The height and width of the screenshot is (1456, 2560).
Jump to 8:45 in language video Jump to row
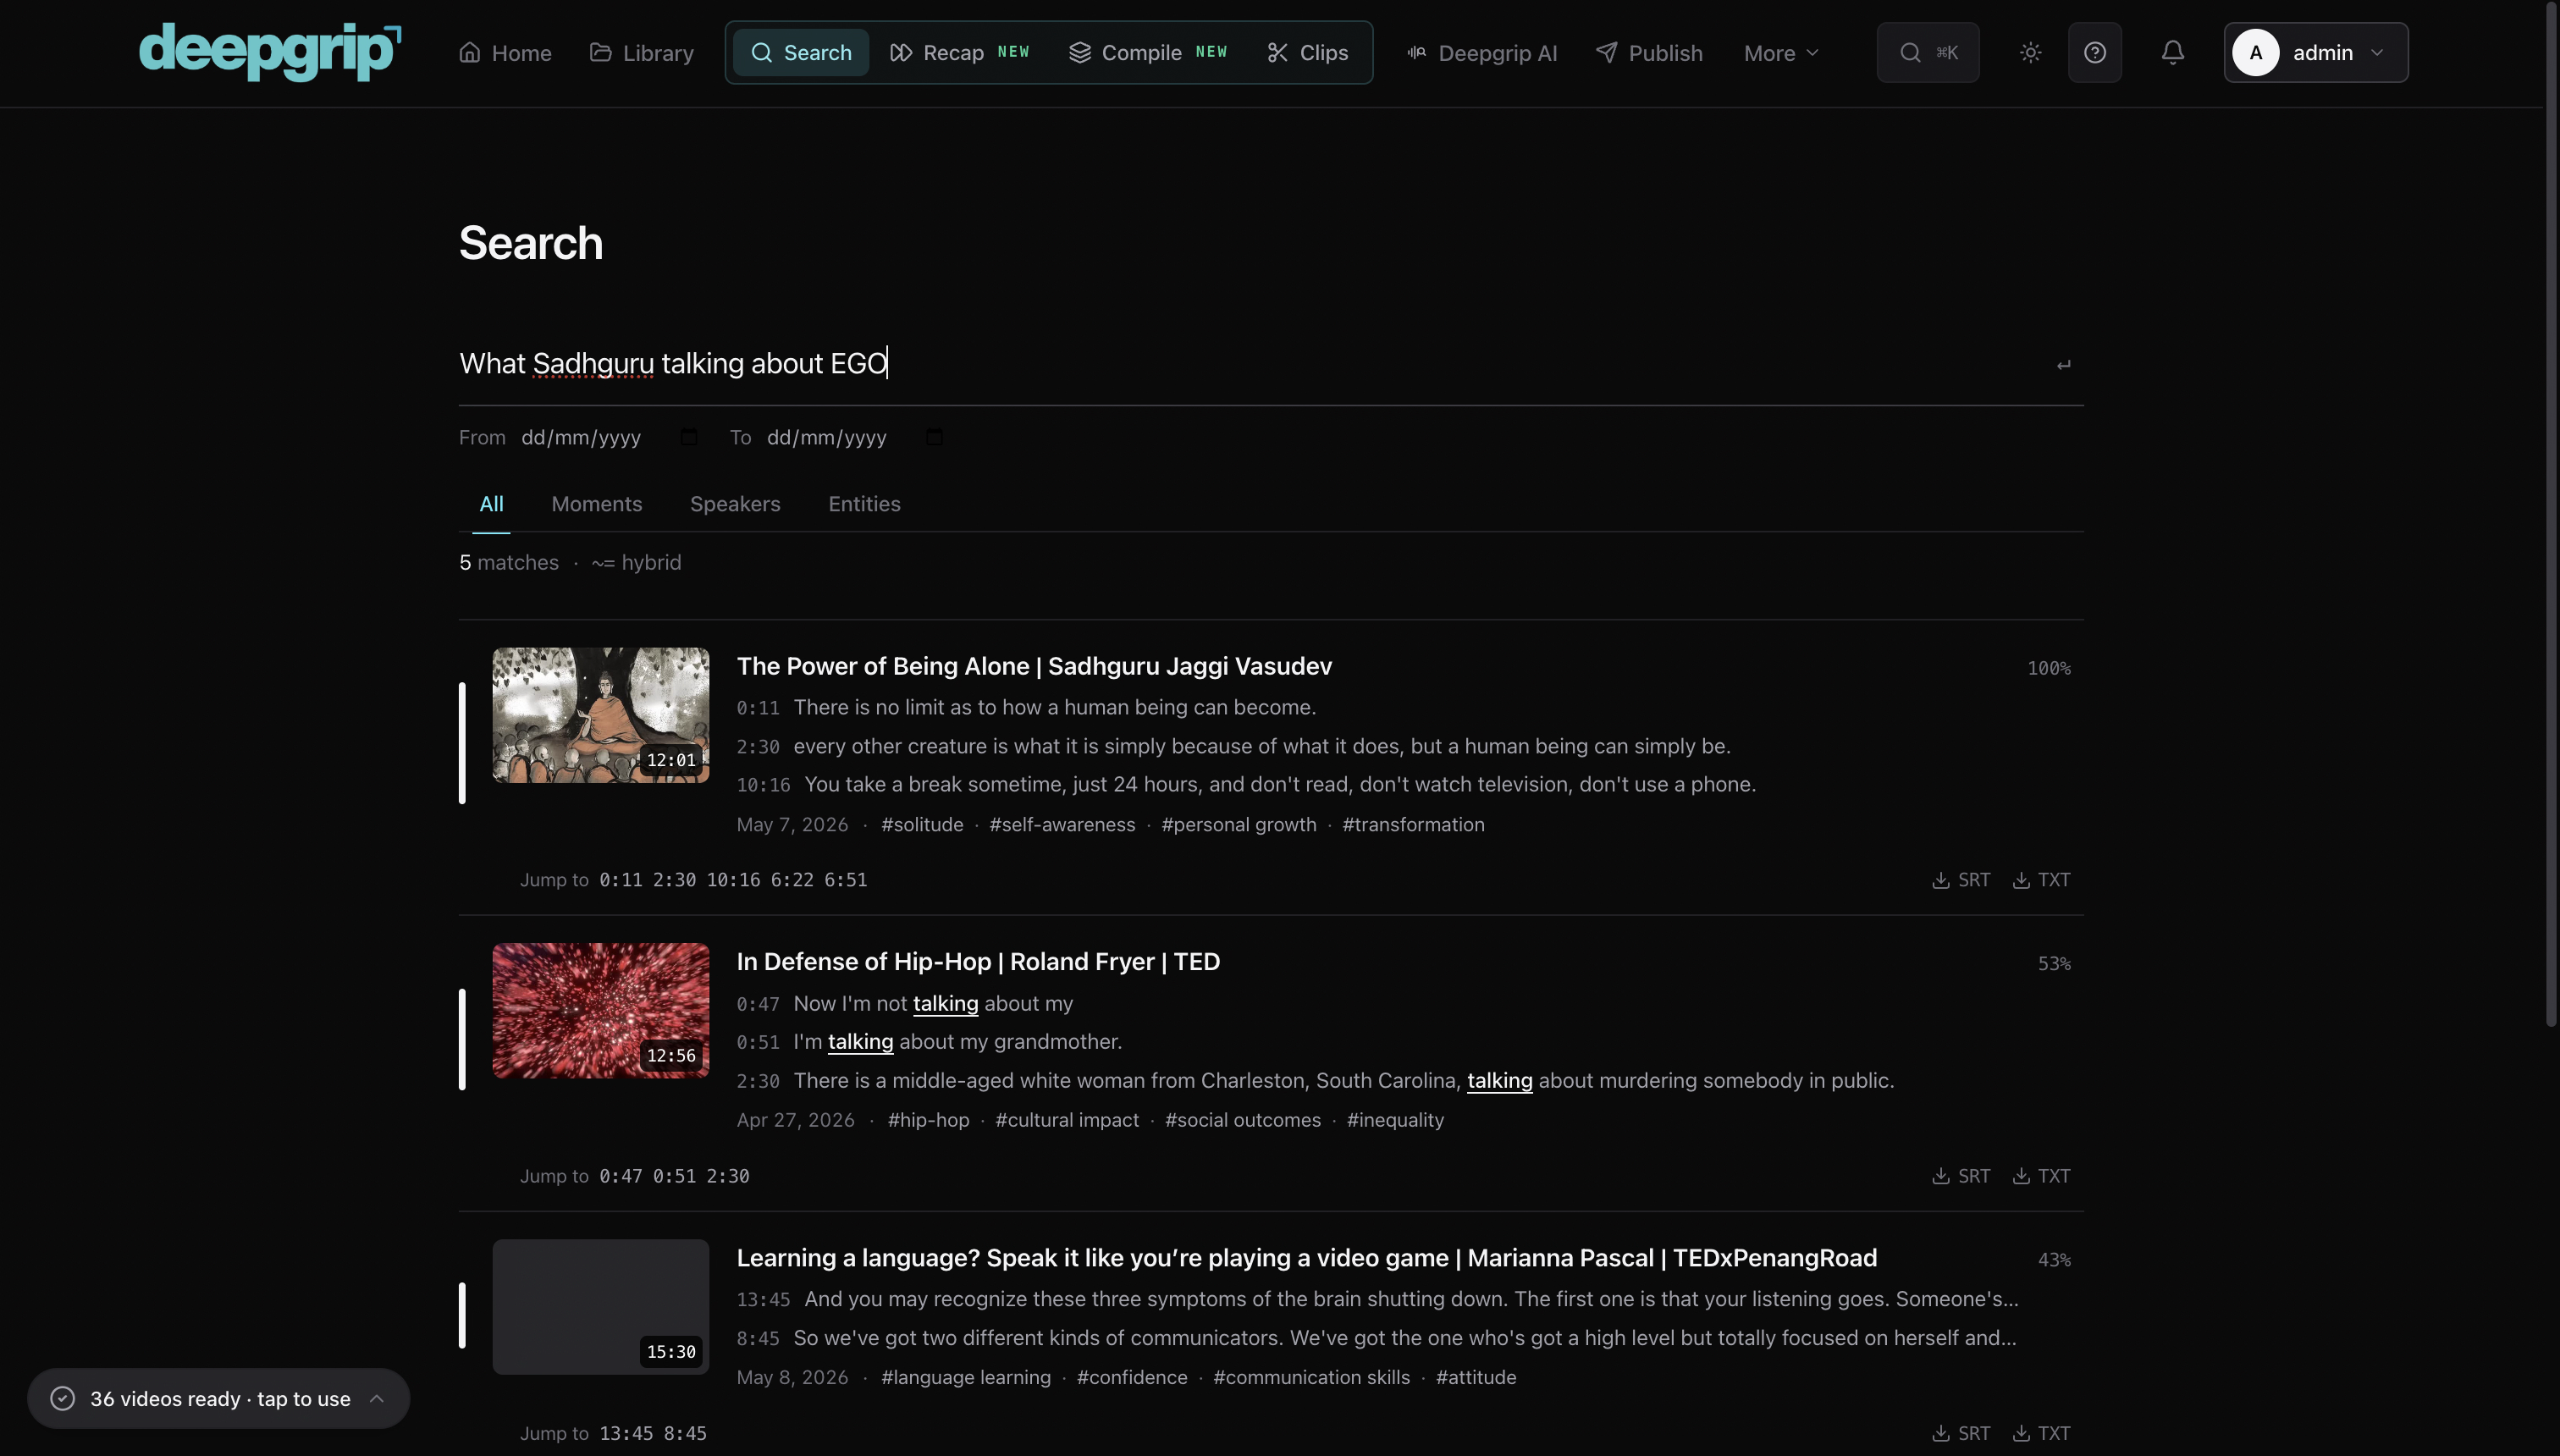point(685,1433)
